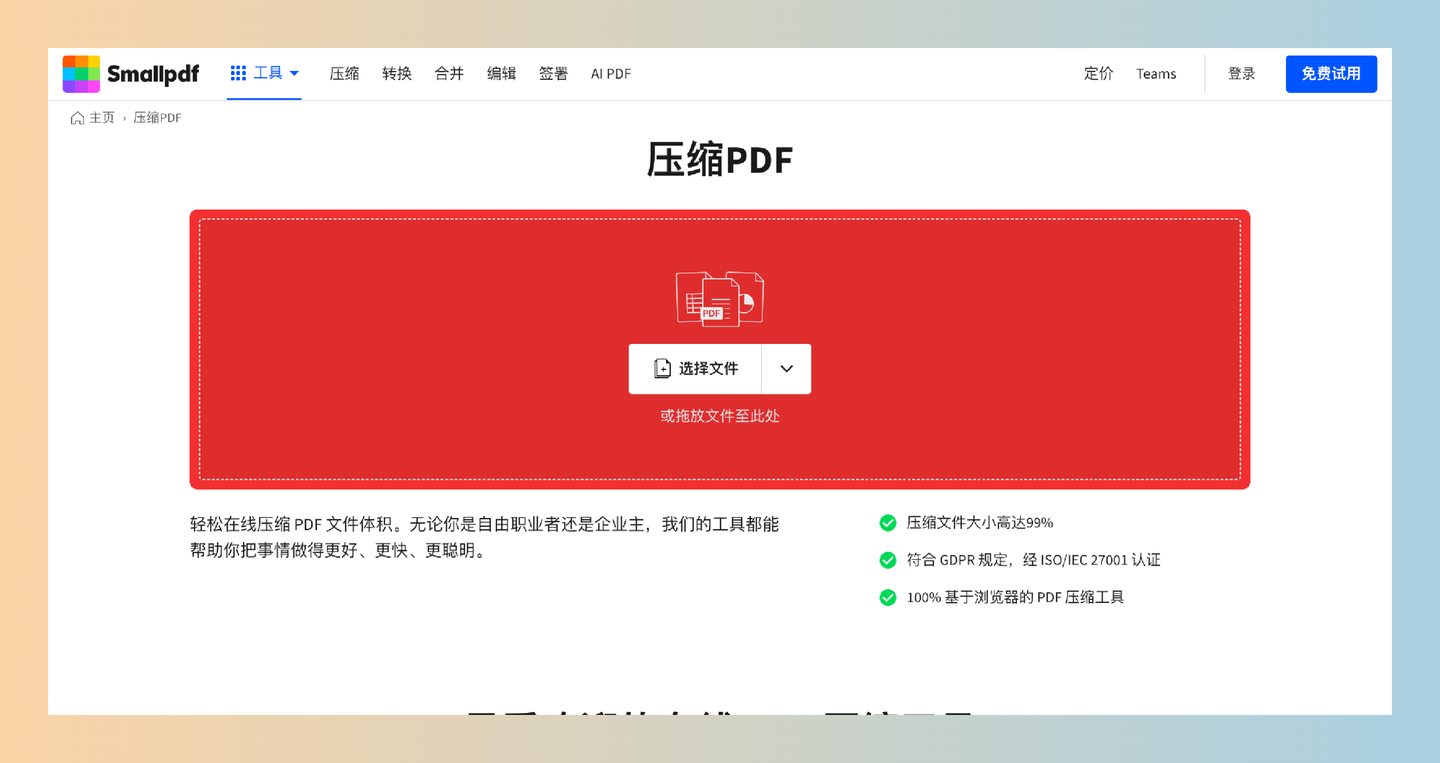This screenshot has height=763, width=1440.
Task: Open the 转换 menu
Action: (x=396, y=73)
